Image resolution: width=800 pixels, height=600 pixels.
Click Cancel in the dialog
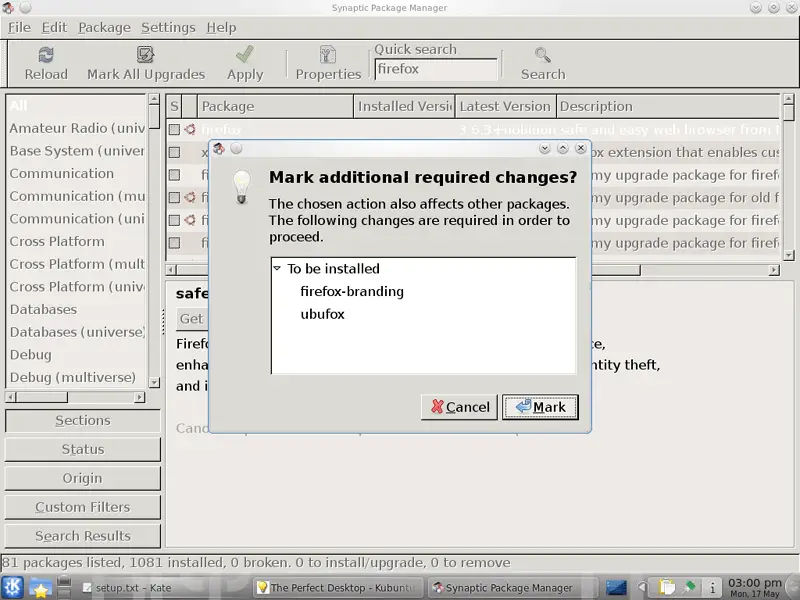click(x=459, y=407)
